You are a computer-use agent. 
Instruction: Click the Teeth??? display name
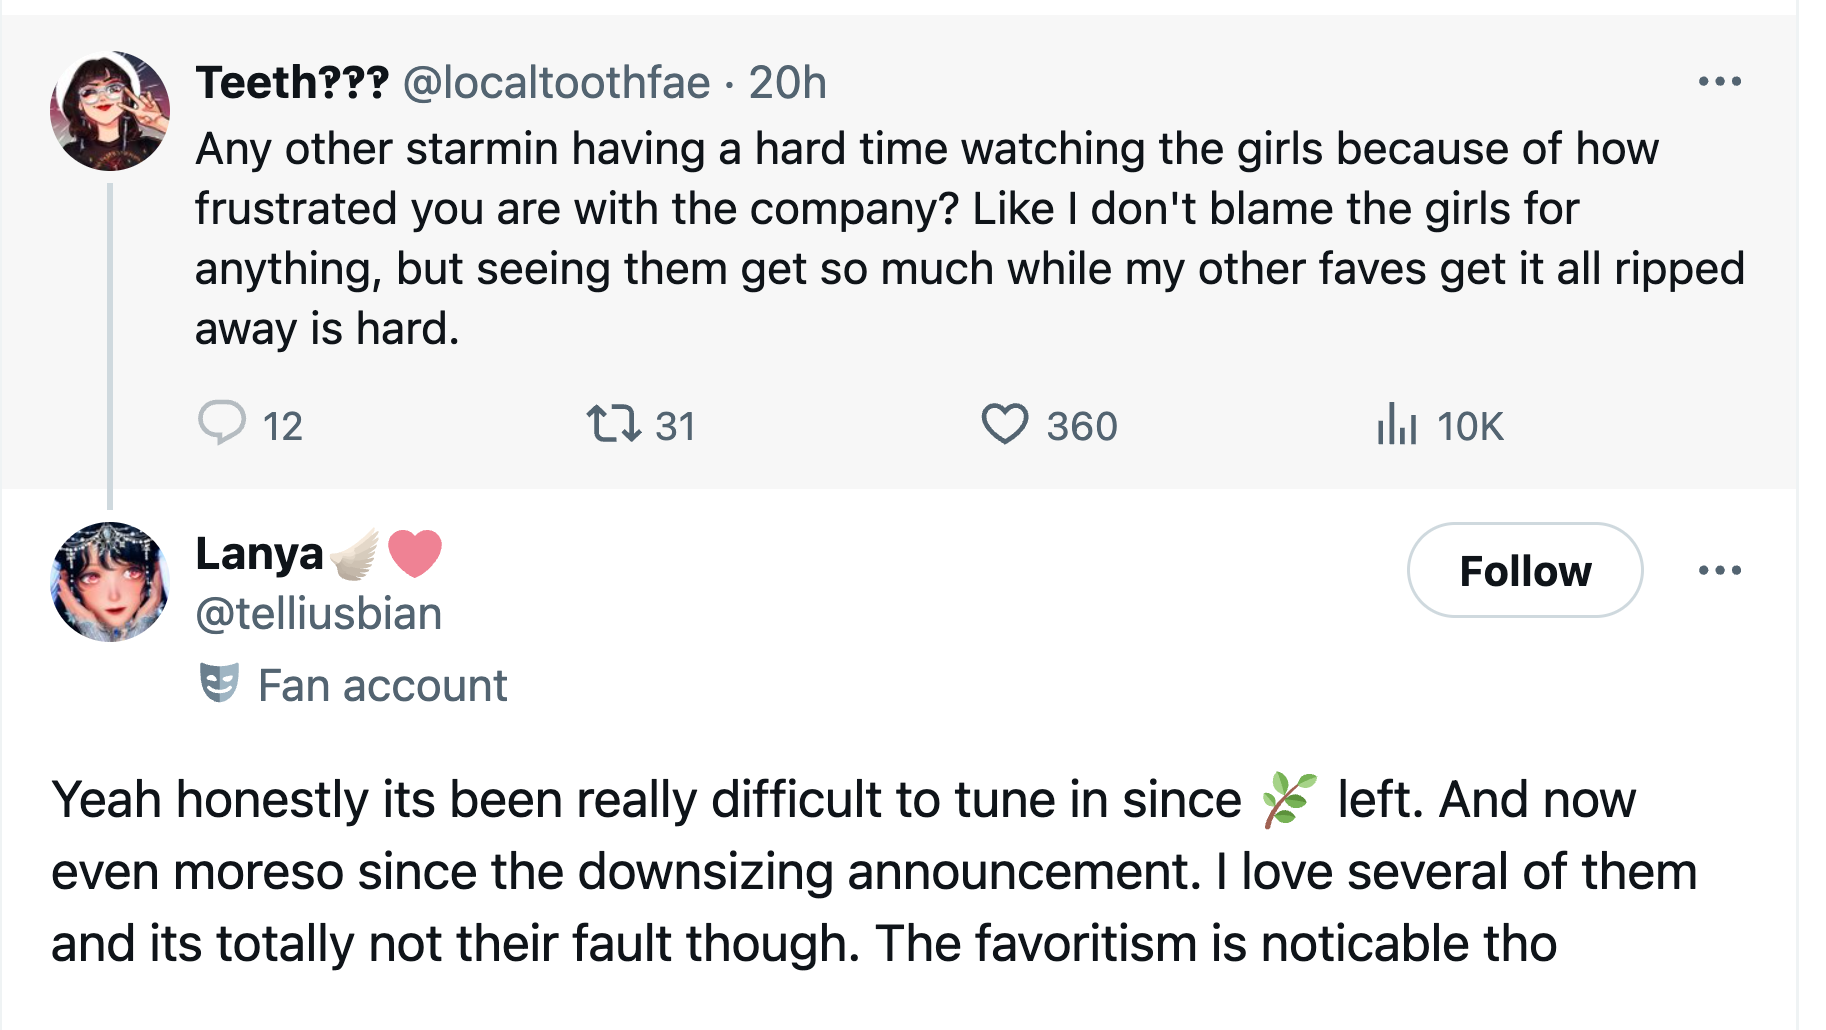click(x=292, y=82)
